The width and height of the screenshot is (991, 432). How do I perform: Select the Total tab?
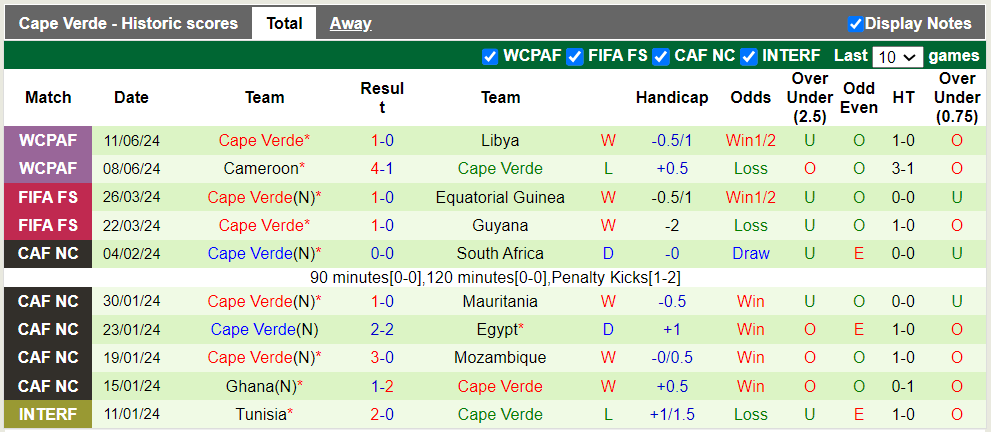[284, 23]
